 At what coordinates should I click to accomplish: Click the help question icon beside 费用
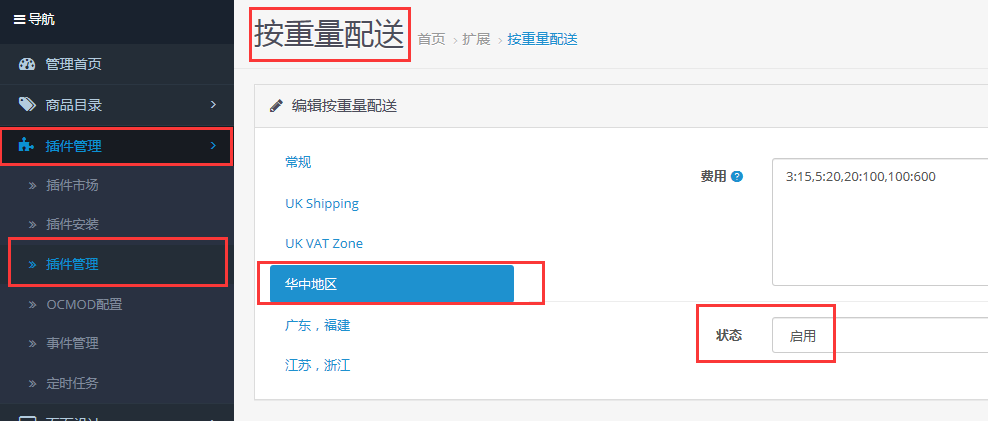[737, 177]
